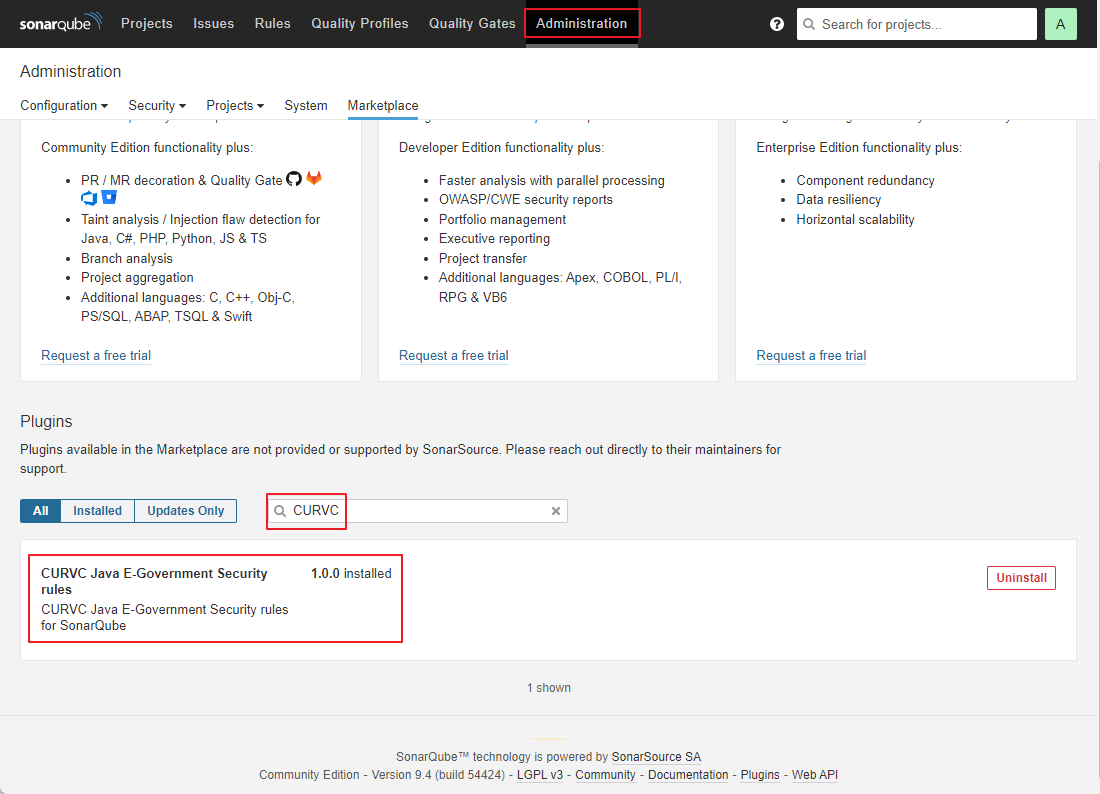Click the GitHub icon in Developer Edition
The height and width of the screenshot is (794, 1100).
coord(294,179)
